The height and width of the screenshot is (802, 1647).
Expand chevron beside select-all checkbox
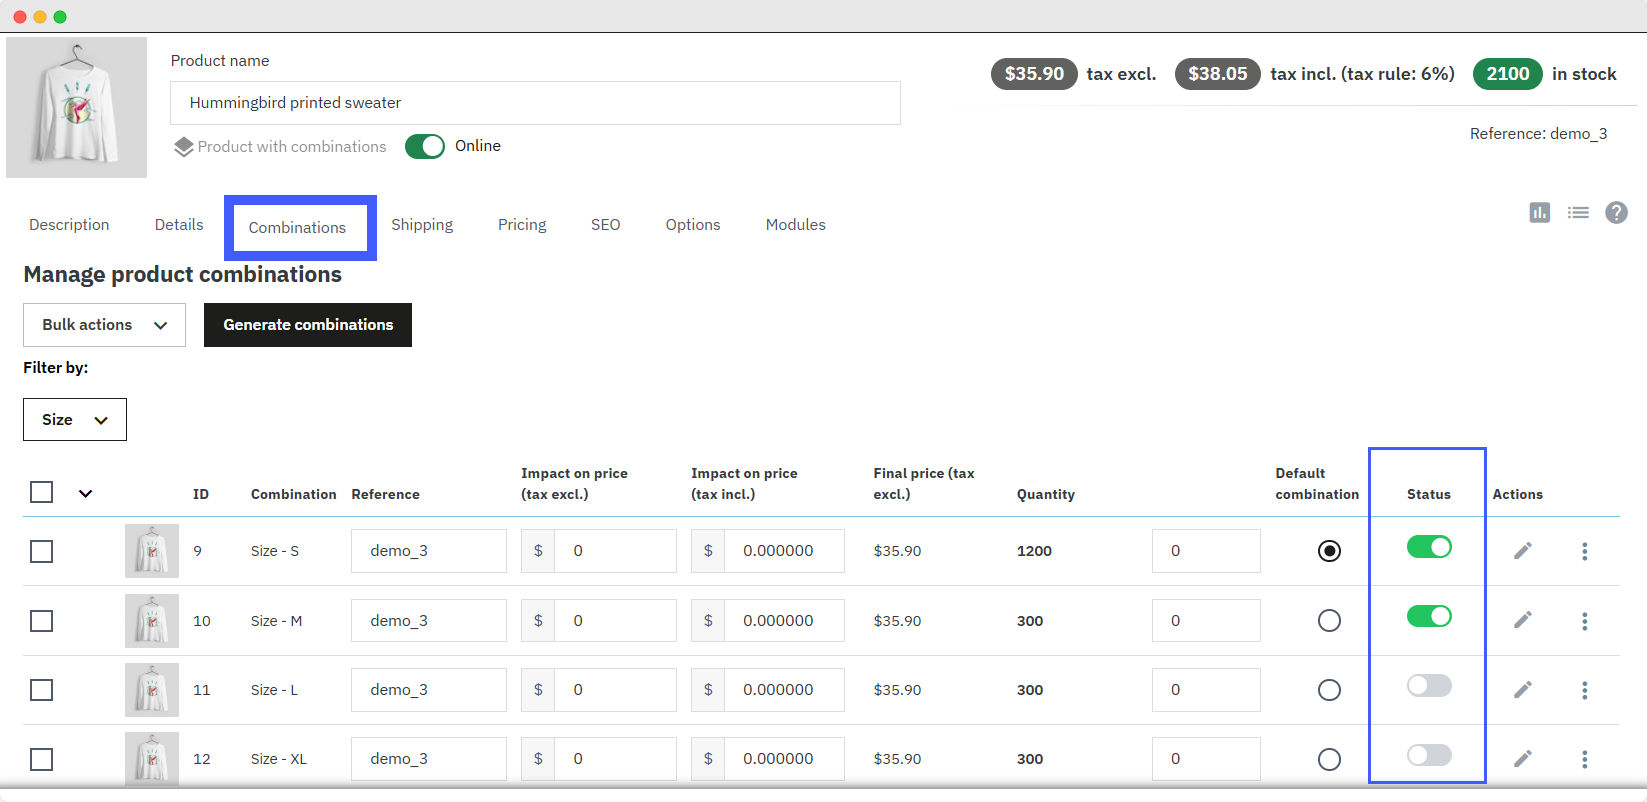86,493
